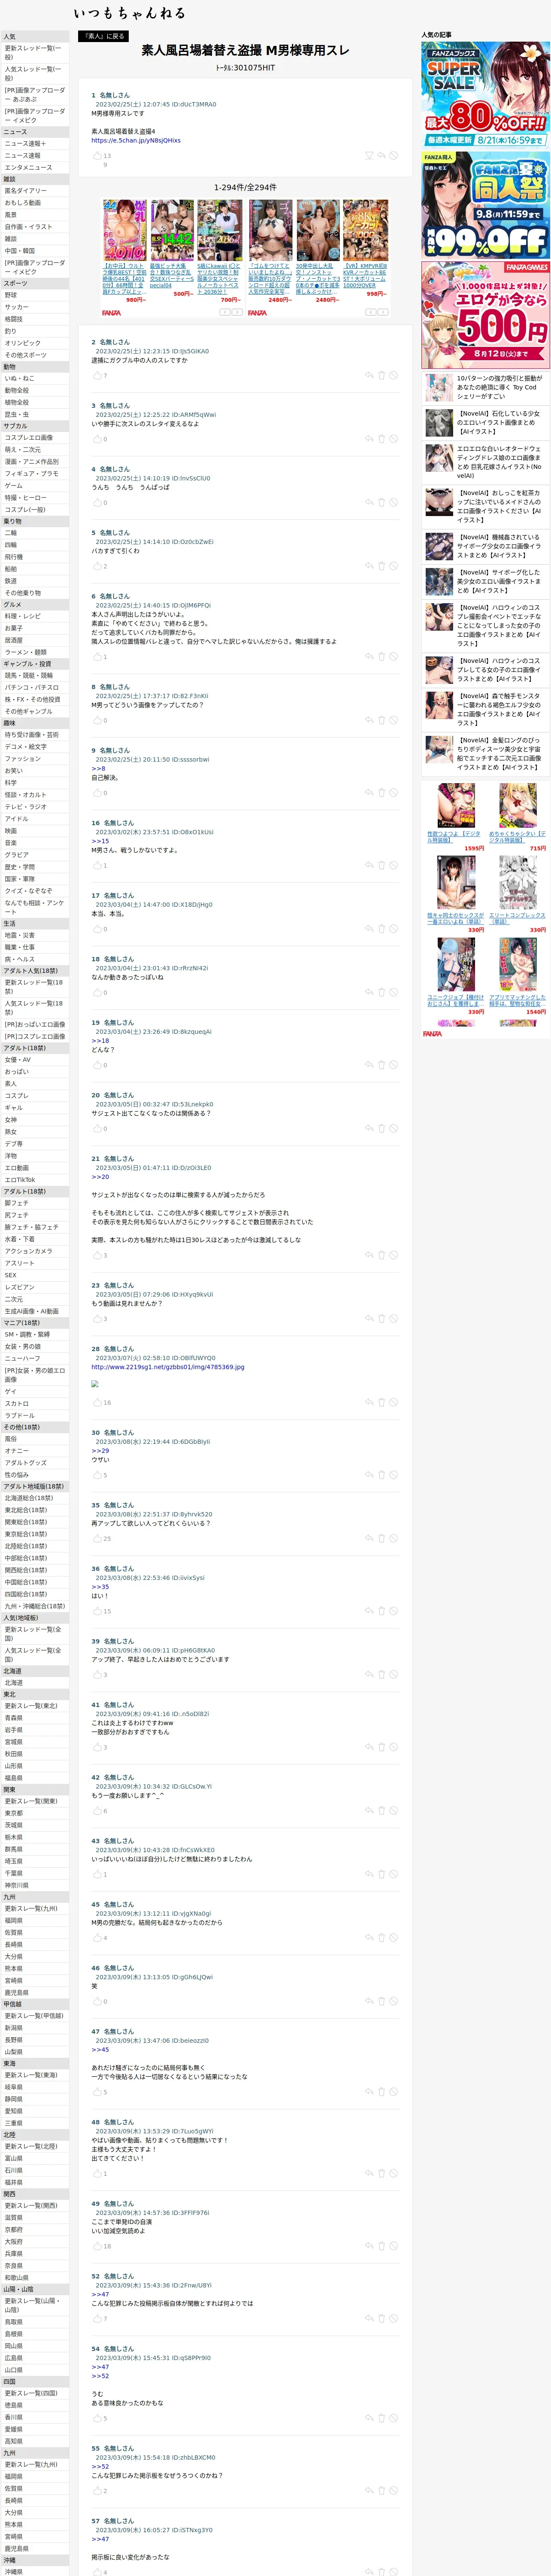Click the previous arrow in the left ad carousel

[224, 312]
